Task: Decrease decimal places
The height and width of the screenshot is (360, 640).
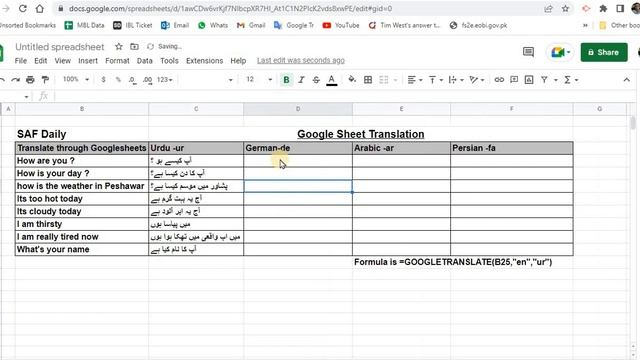Action: 132,80
